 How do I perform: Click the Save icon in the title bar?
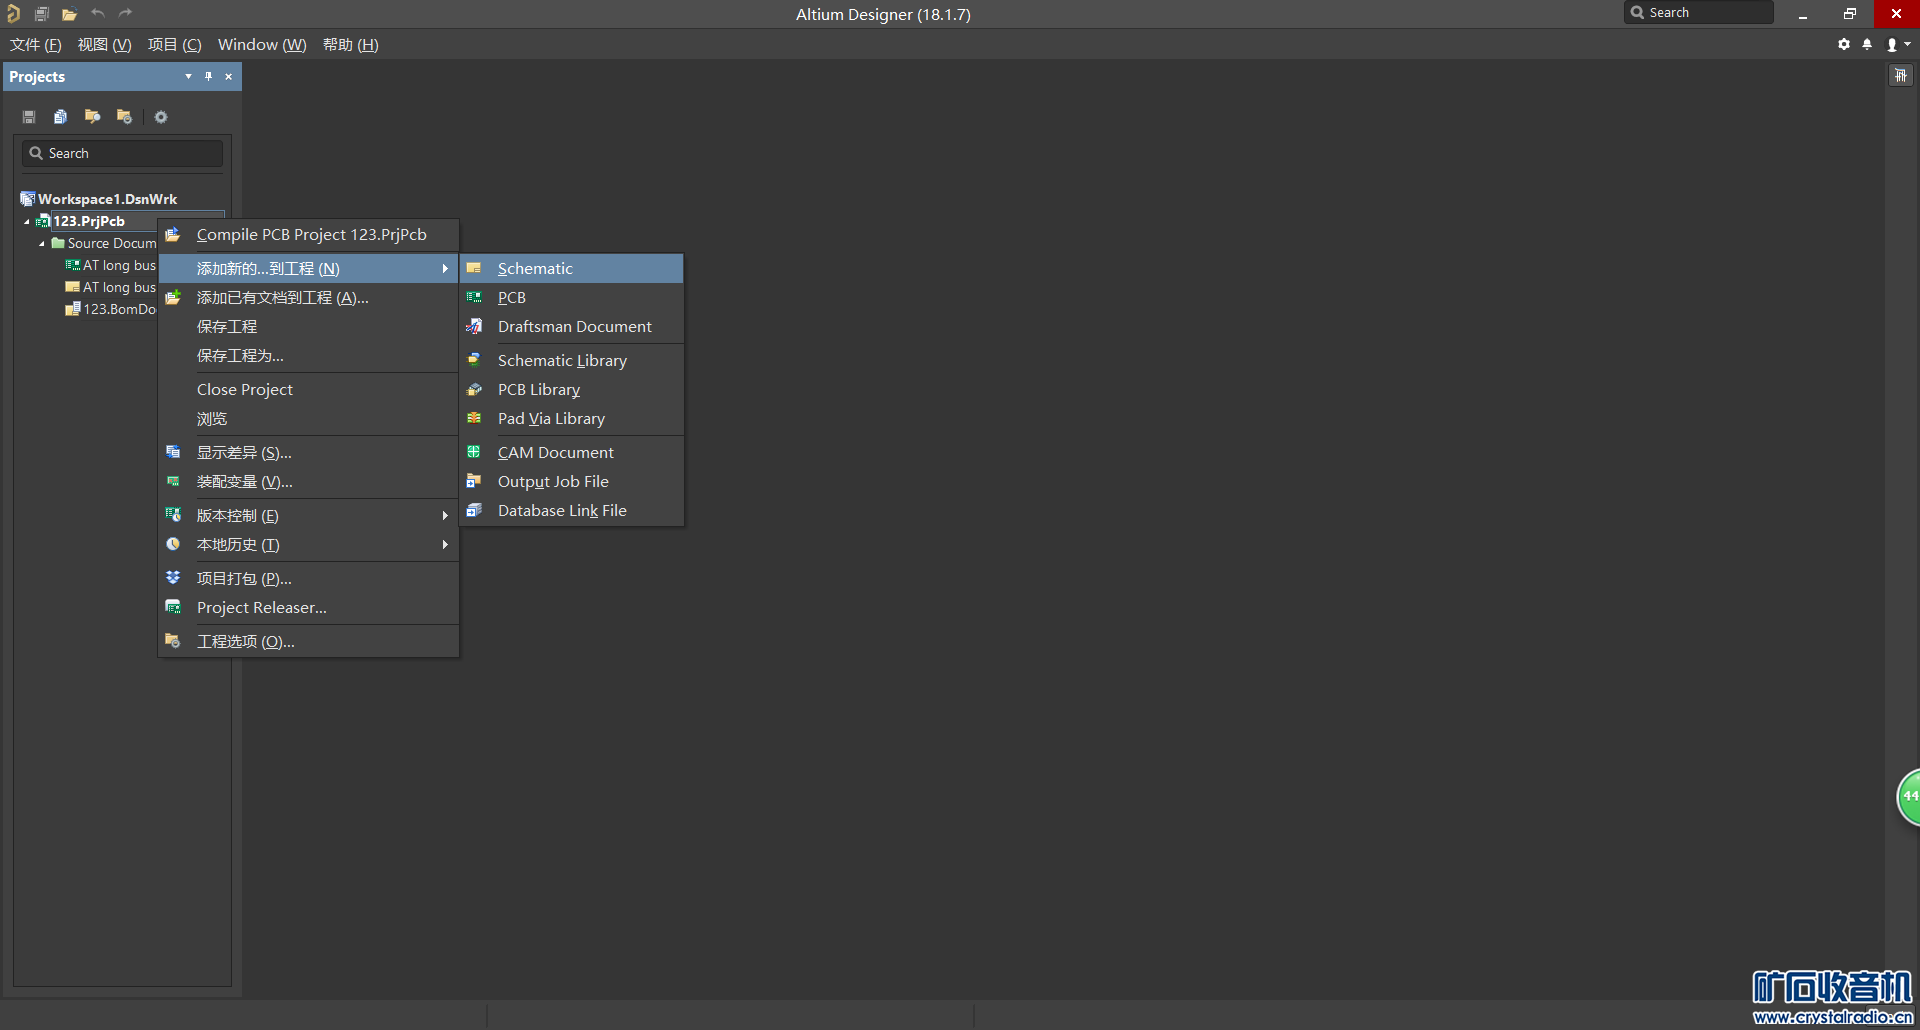pos(42,14)
